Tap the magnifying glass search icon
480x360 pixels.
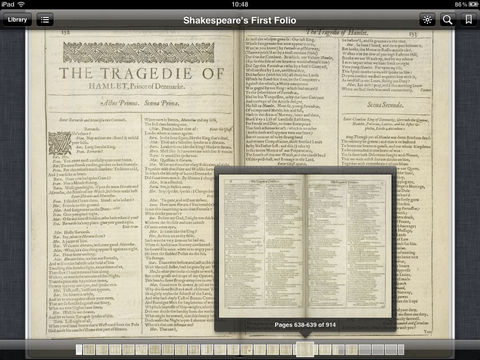(447, 20)
